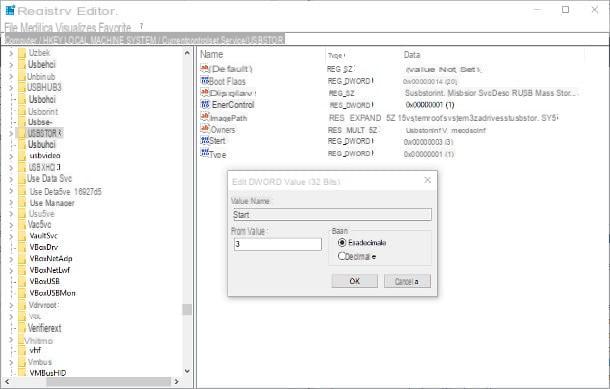Select the vhf tree item

[35, 350]
